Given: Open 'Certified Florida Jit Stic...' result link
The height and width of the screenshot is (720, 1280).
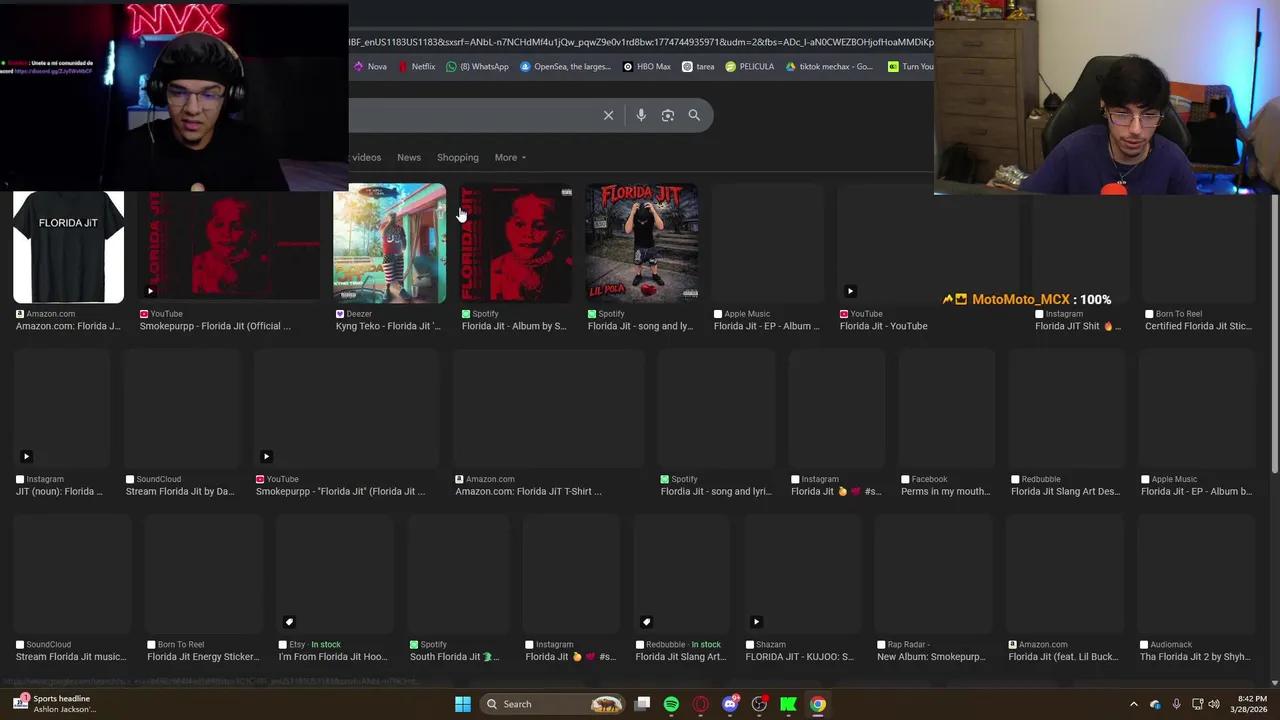Looking at the screenshot, I should click(1198, 326).
